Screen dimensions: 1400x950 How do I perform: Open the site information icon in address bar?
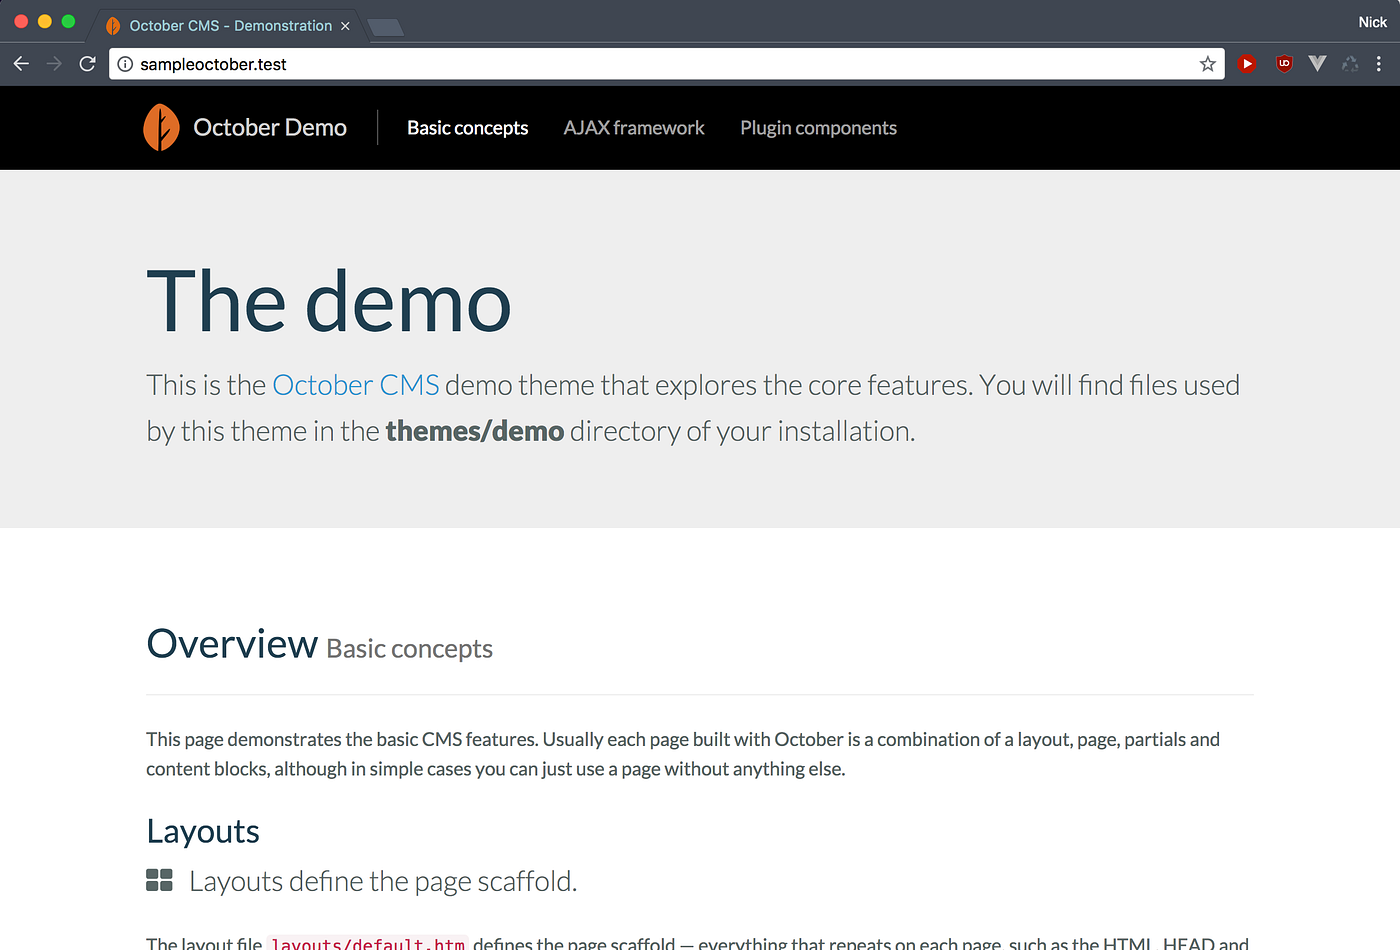(x=124, y=63)
